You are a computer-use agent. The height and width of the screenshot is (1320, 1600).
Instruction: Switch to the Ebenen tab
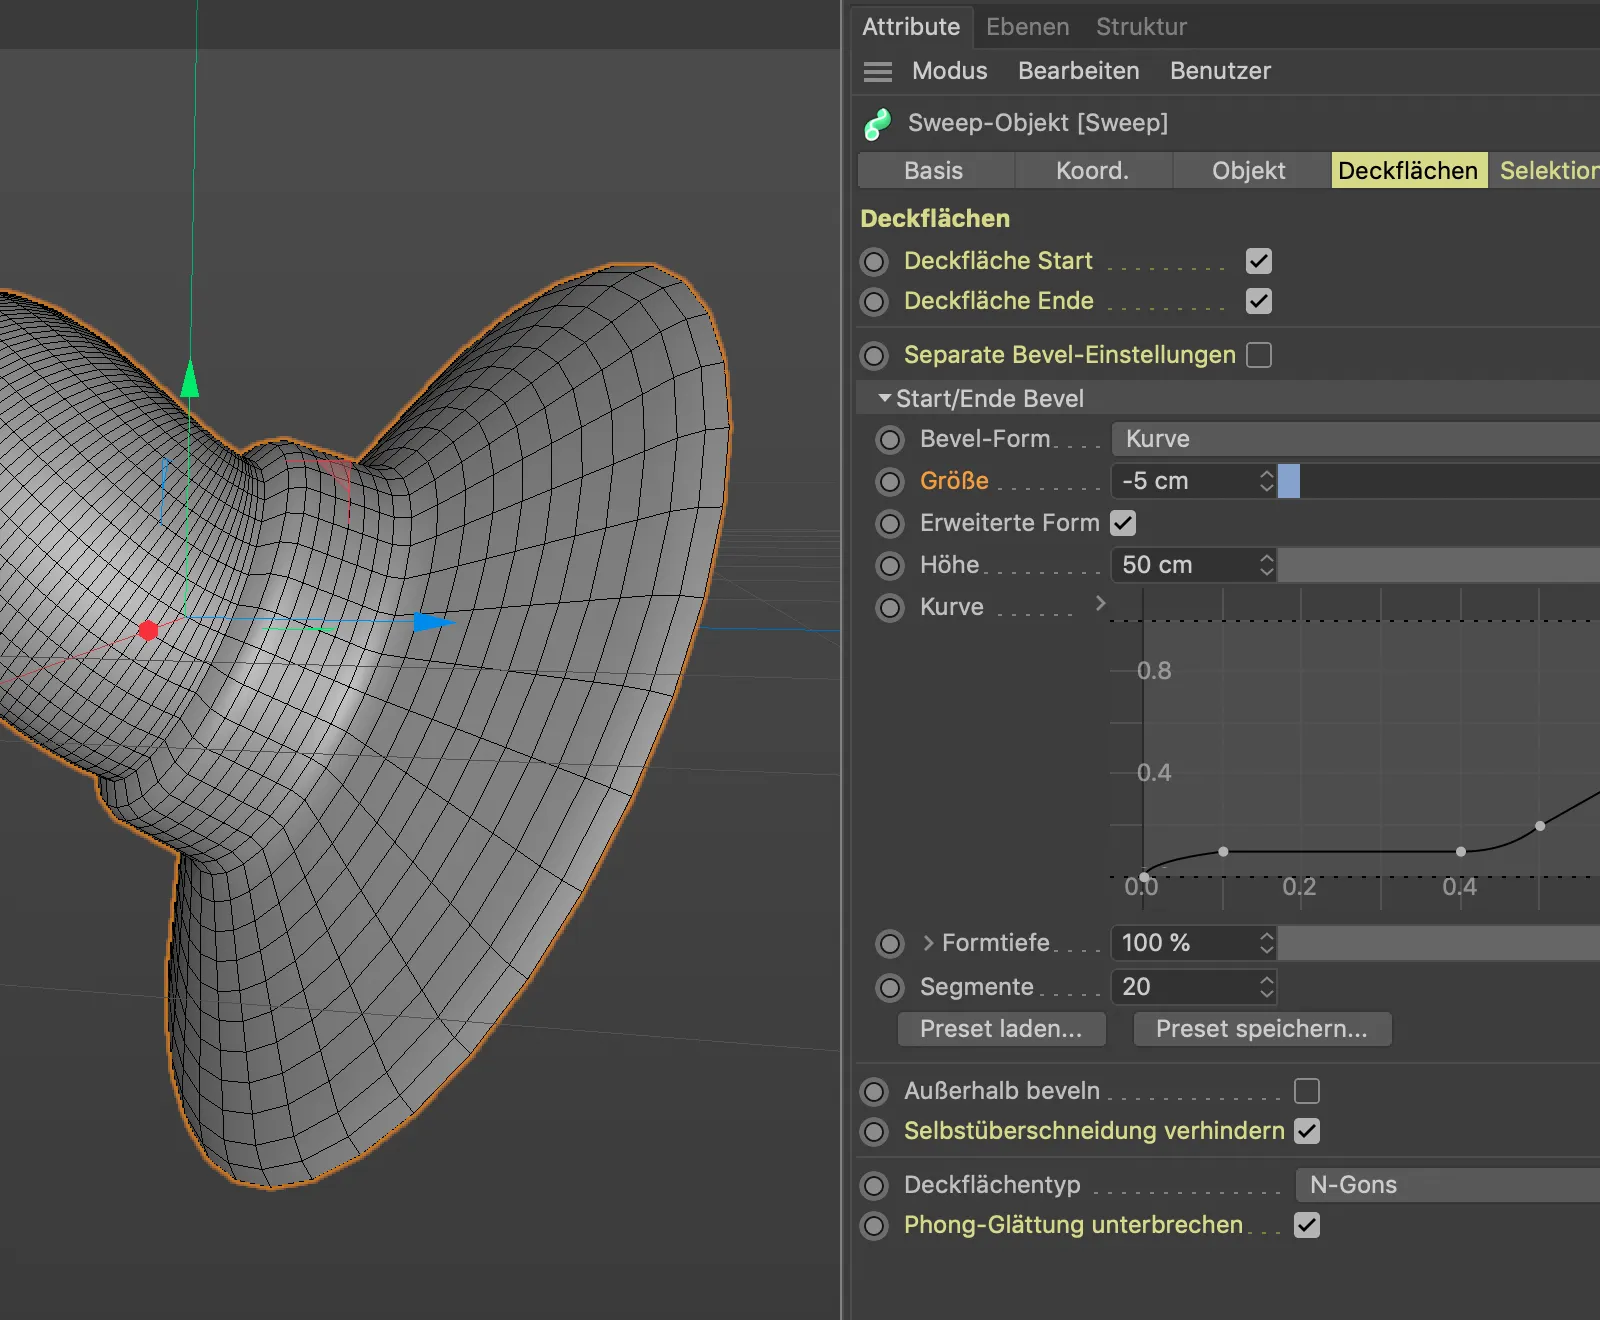click(x=1027, y=27)
